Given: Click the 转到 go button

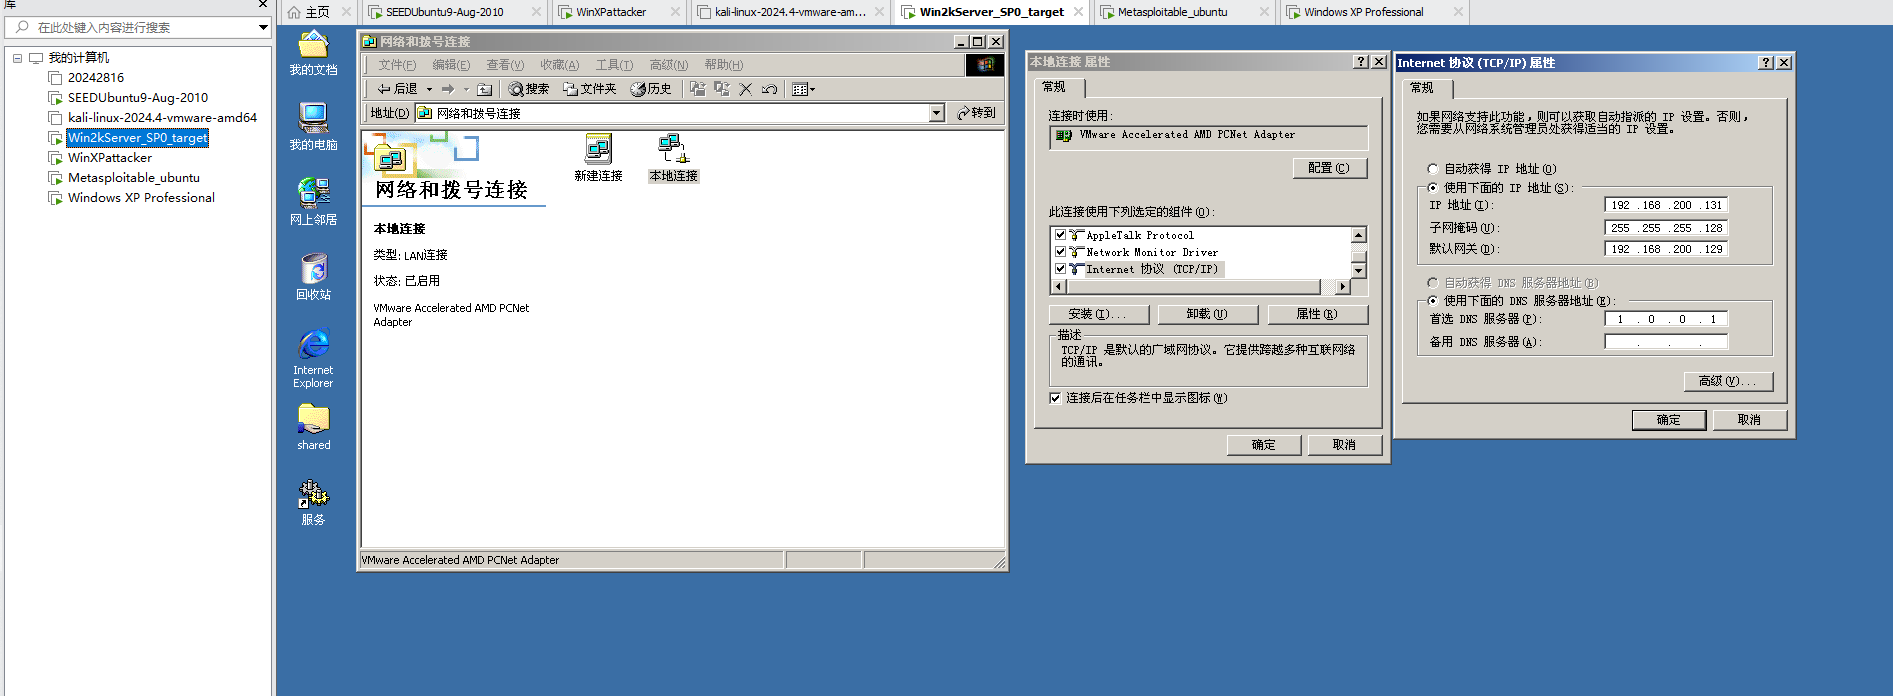Looking at the screenshot, I should (x=976, y=113).
